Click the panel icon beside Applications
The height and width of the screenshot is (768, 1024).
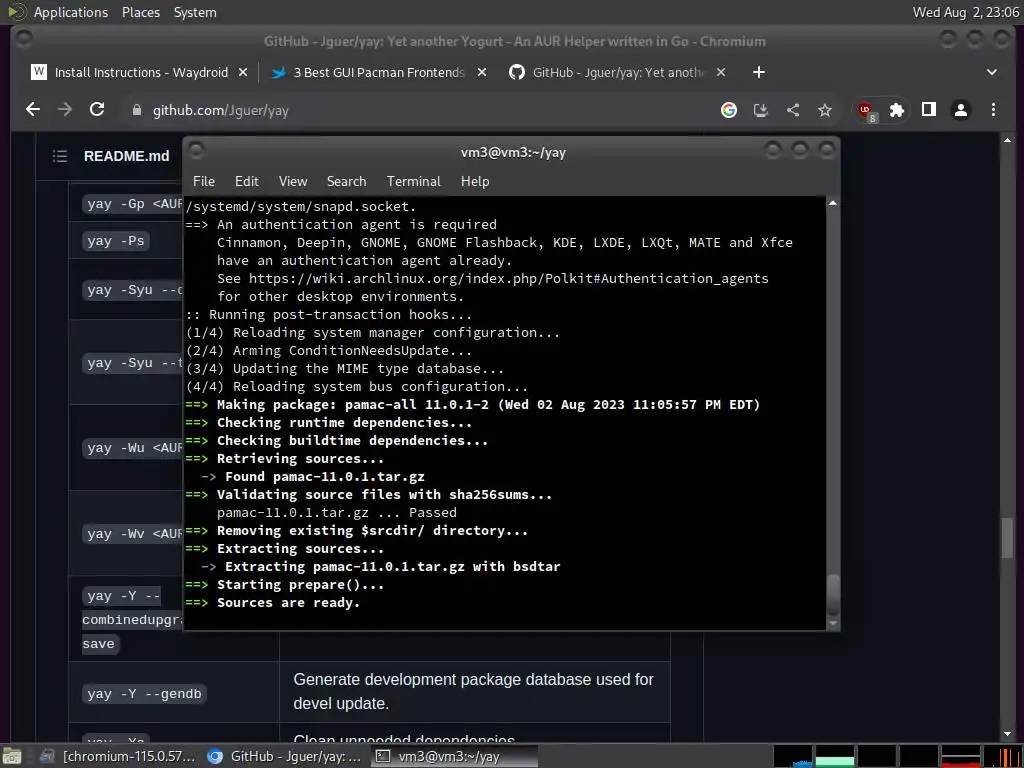[16, 12]
